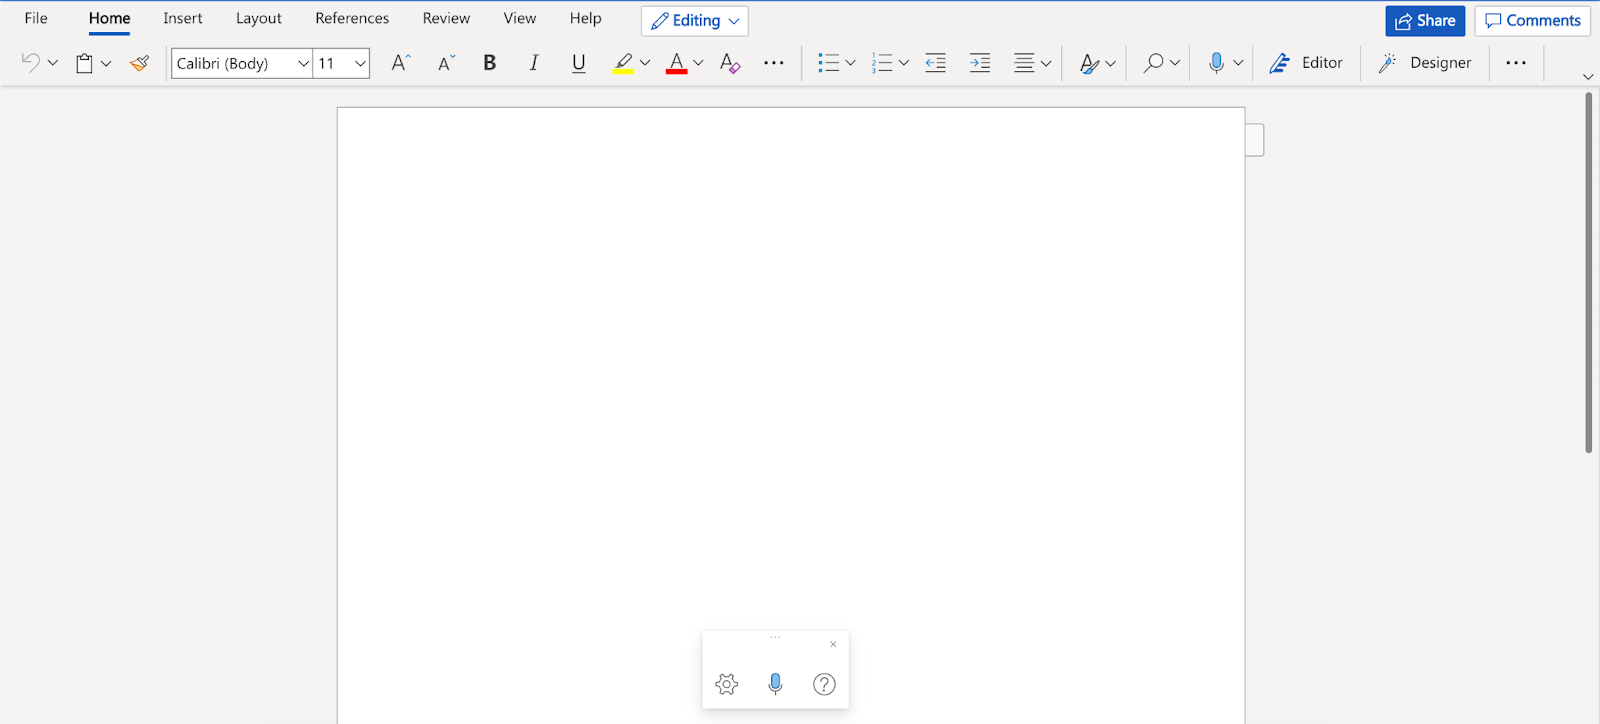Screen dimensions: 1600x724
Task: Open dictation settings gear icon
Action: click(x=727, y=684)
